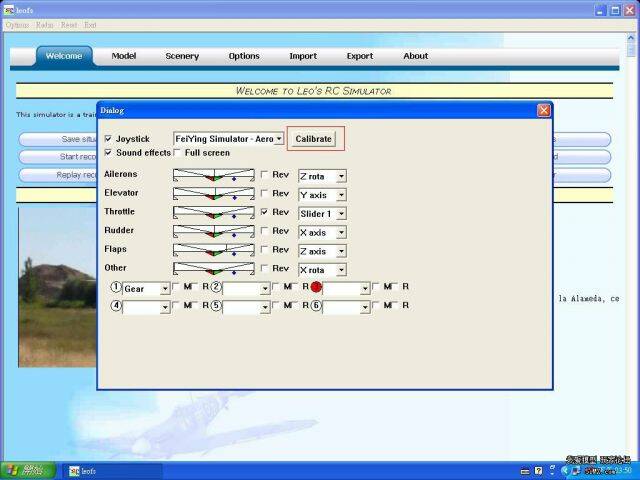Viewport: 640px width, 480px height.
Task: Open button 5 function dropdown
Action: [246, 307]
